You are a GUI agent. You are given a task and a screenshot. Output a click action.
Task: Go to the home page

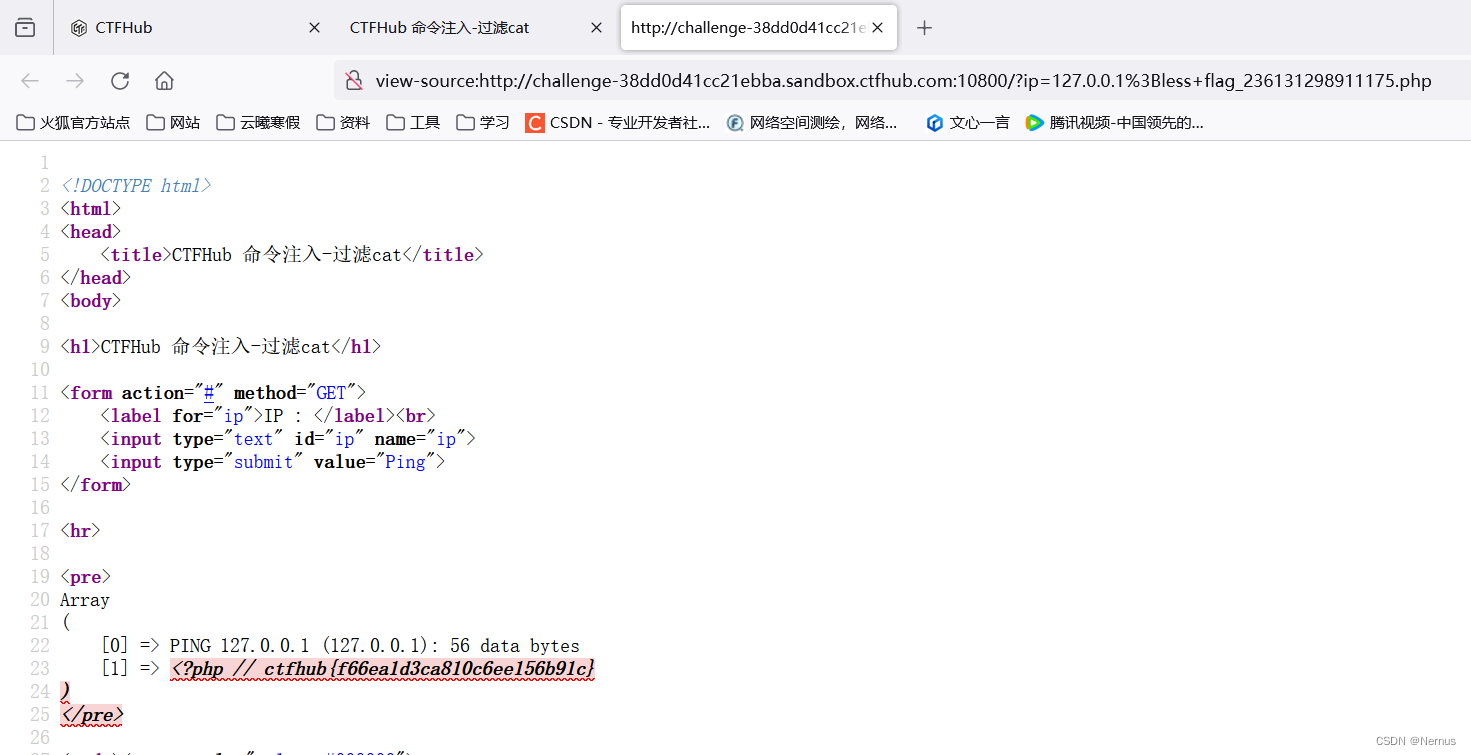tap(164, 81)
